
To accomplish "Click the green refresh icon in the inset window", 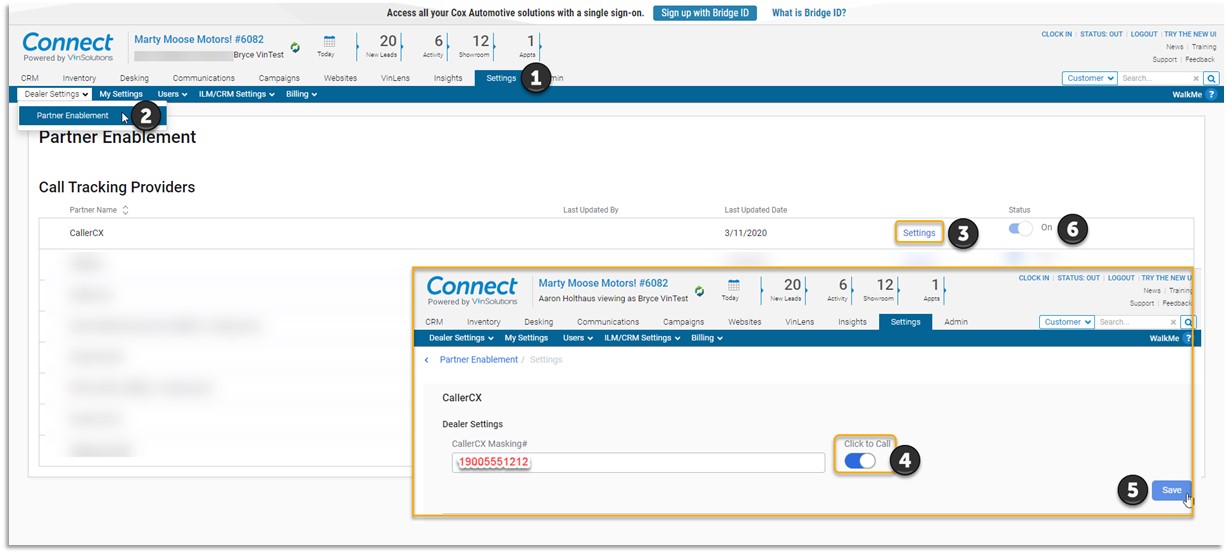I will (699, 291).
